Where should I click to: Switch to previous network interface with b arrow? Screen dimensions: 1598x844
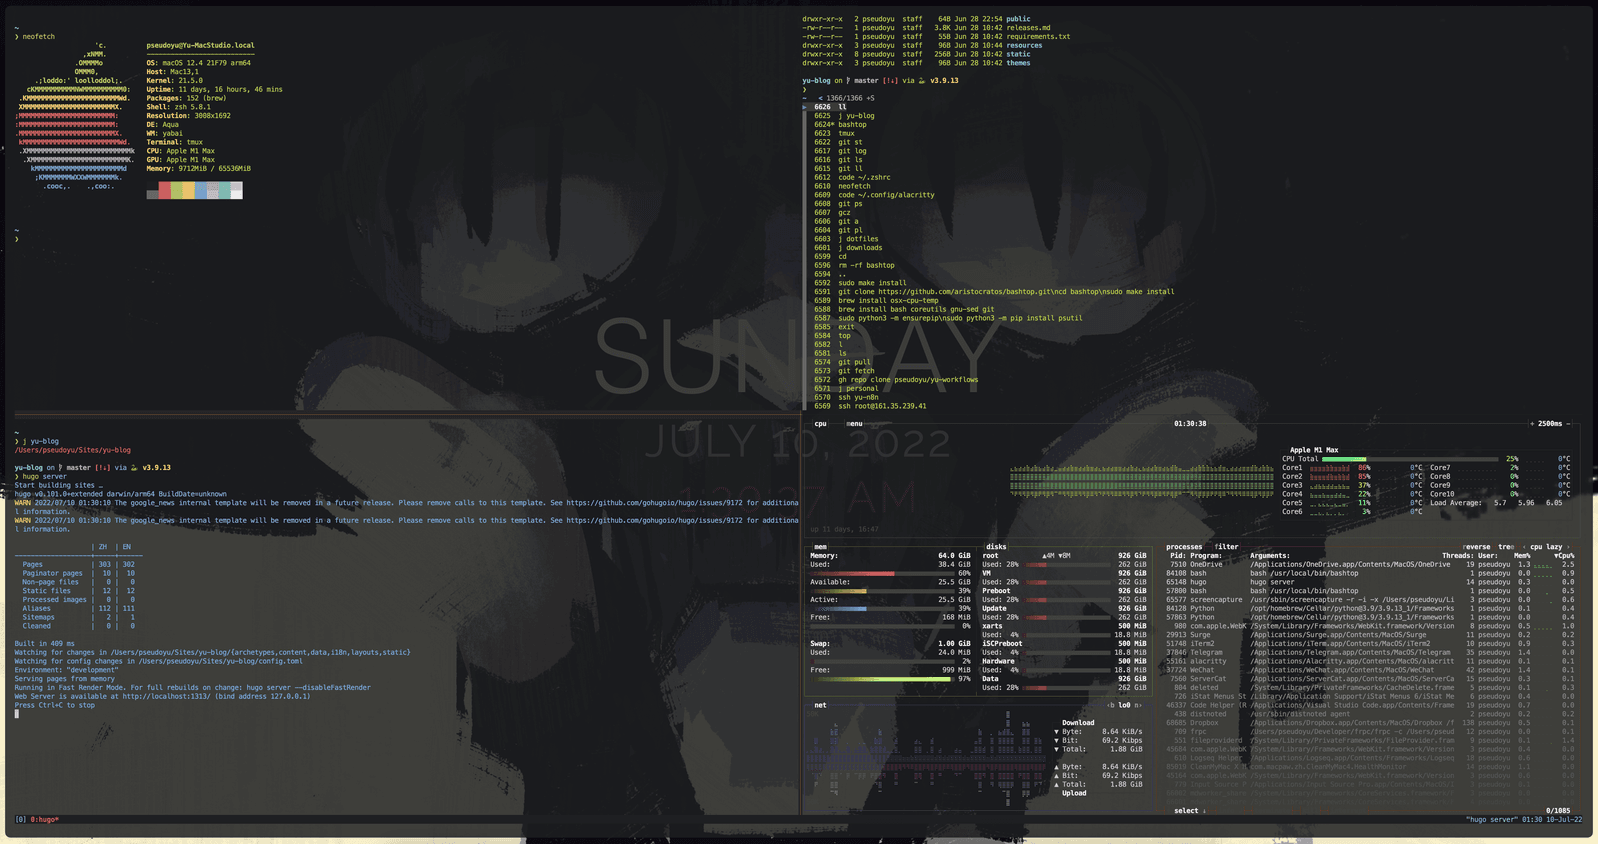click(x=1111, y=705)
